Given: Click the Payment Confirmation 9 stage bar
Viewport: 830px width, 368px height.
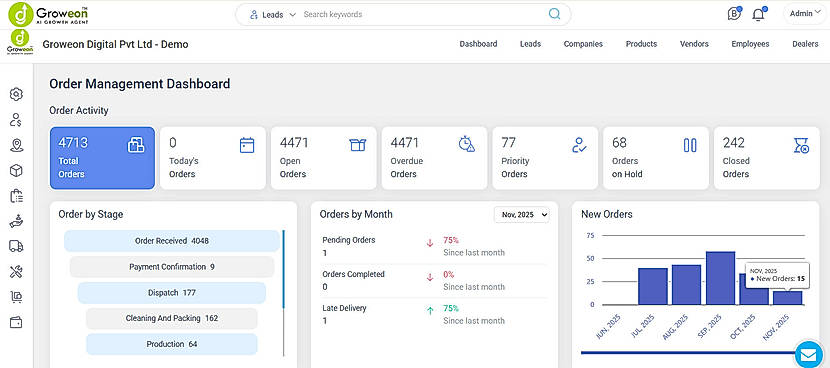Looking at the screenshot, I should pos(172,267).
